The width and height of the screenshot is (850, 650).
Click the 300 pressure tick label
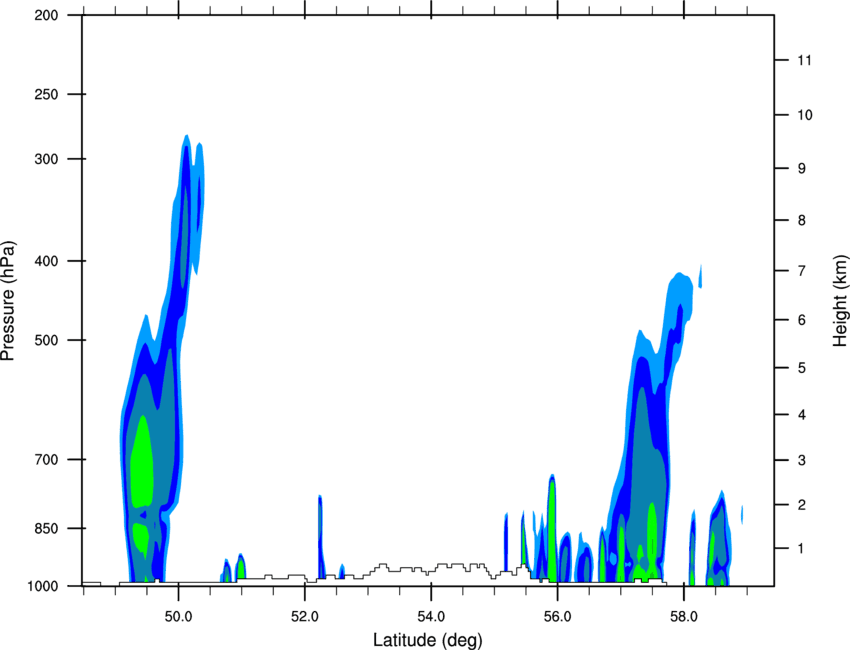tap(46, 159)
